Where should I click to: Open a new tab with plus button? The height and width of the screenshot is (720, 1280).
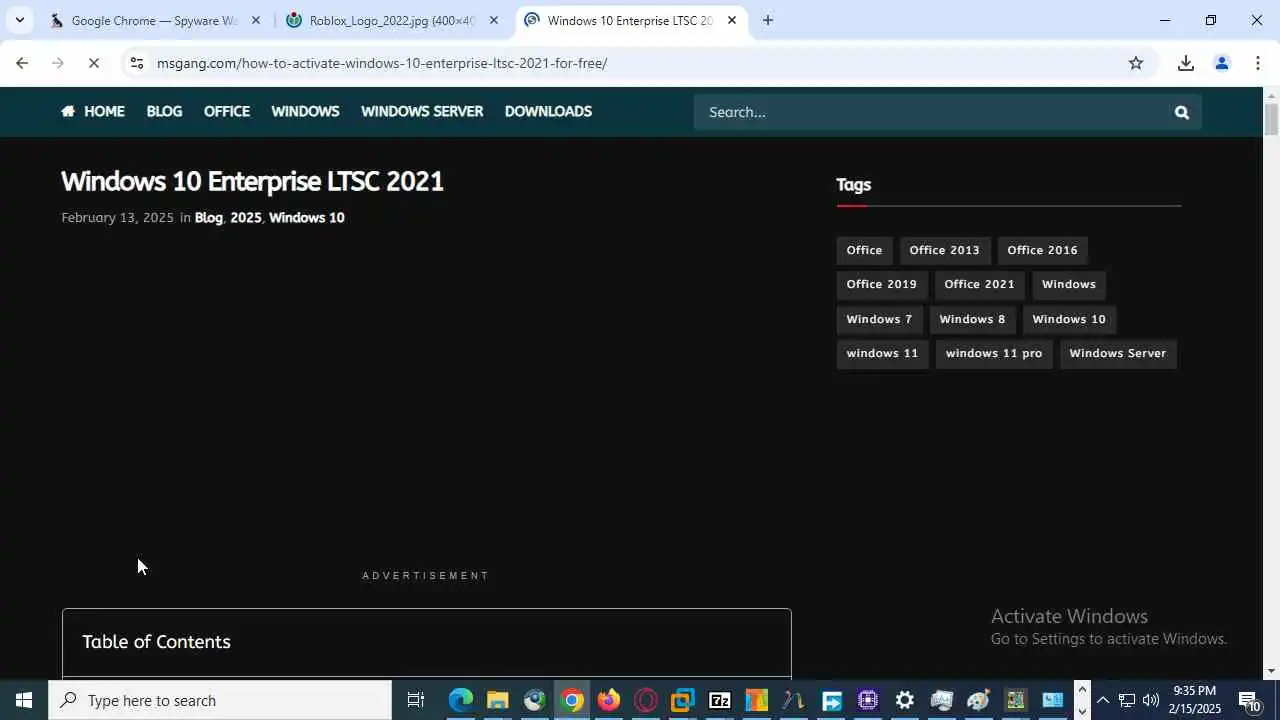tap(767, 20)
